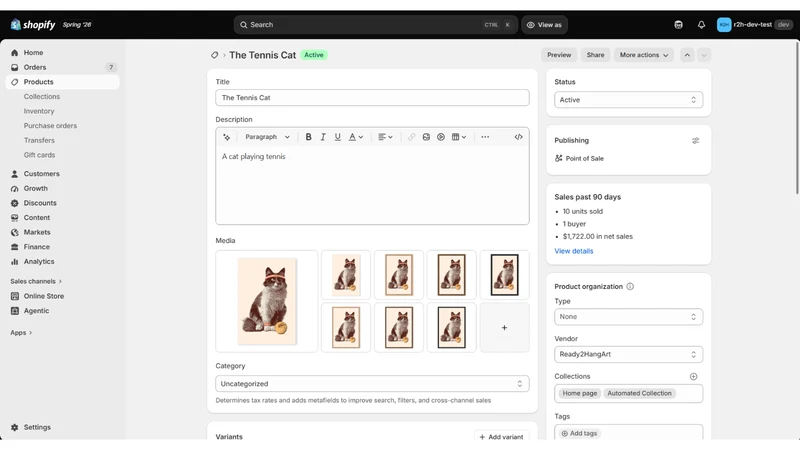Viewport: 800px width, 450px height.
Task: Open Finance in sidebar
Action: click(x=62, y=247)
